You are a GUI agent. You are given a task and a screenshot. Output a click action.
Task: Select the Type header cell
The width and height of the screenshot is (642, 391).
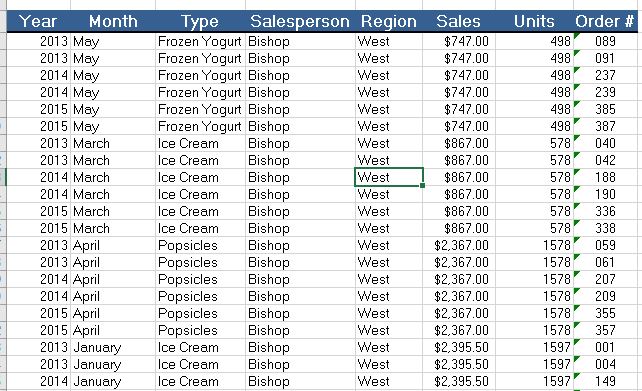(x=200, y=21)
